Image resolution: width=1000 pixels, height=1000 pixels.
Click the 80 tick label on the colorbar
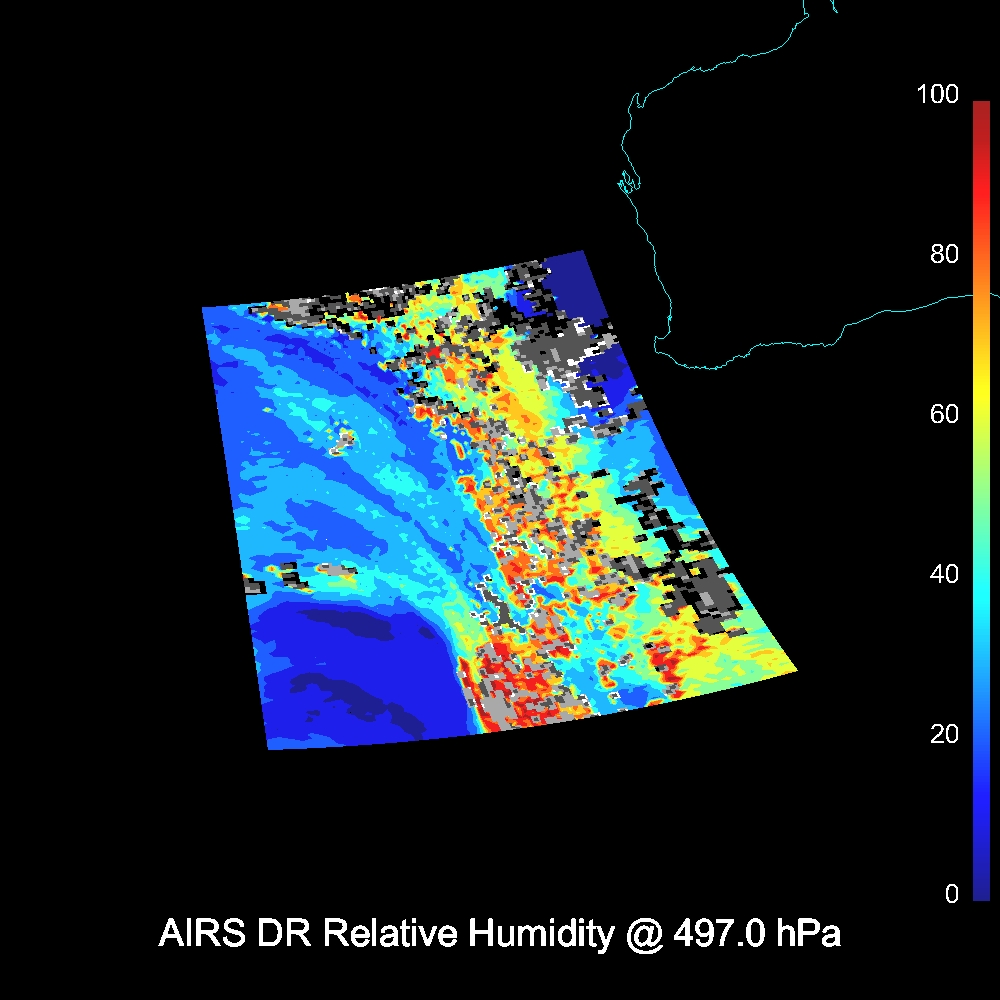click(x=943, y=255)
